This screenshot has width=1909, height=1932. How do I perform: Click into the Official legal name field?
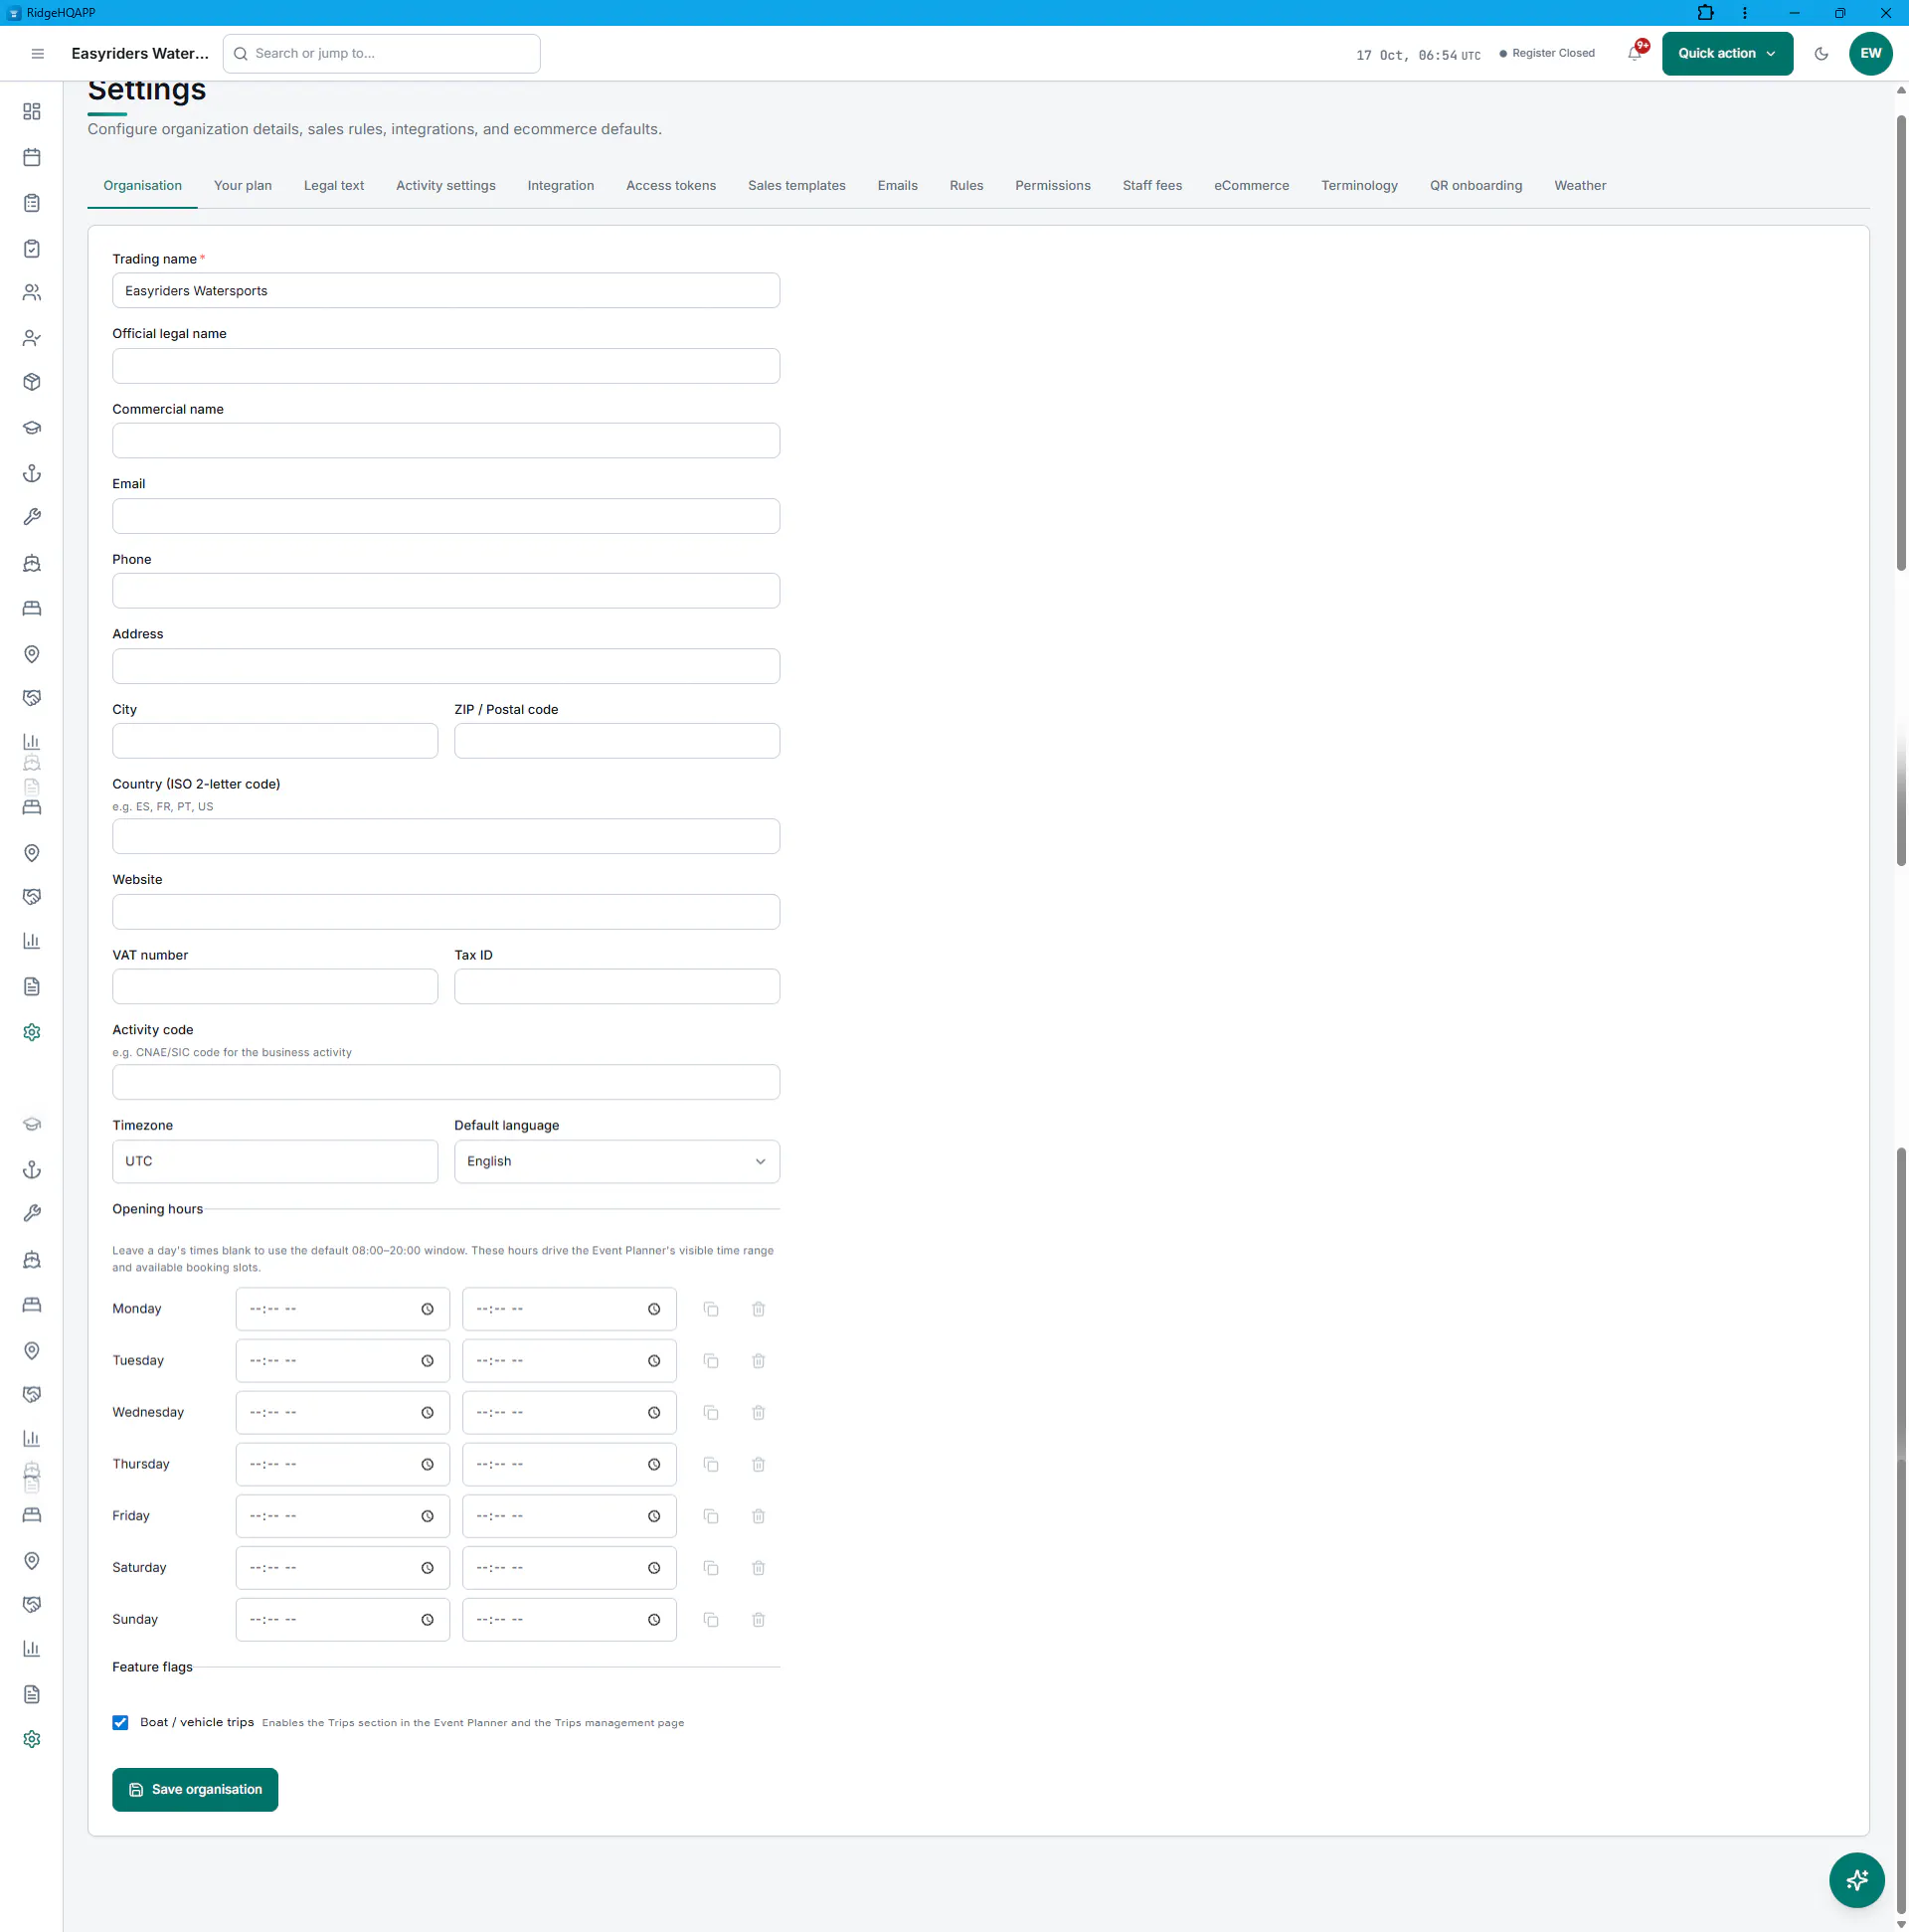point(446,366)
